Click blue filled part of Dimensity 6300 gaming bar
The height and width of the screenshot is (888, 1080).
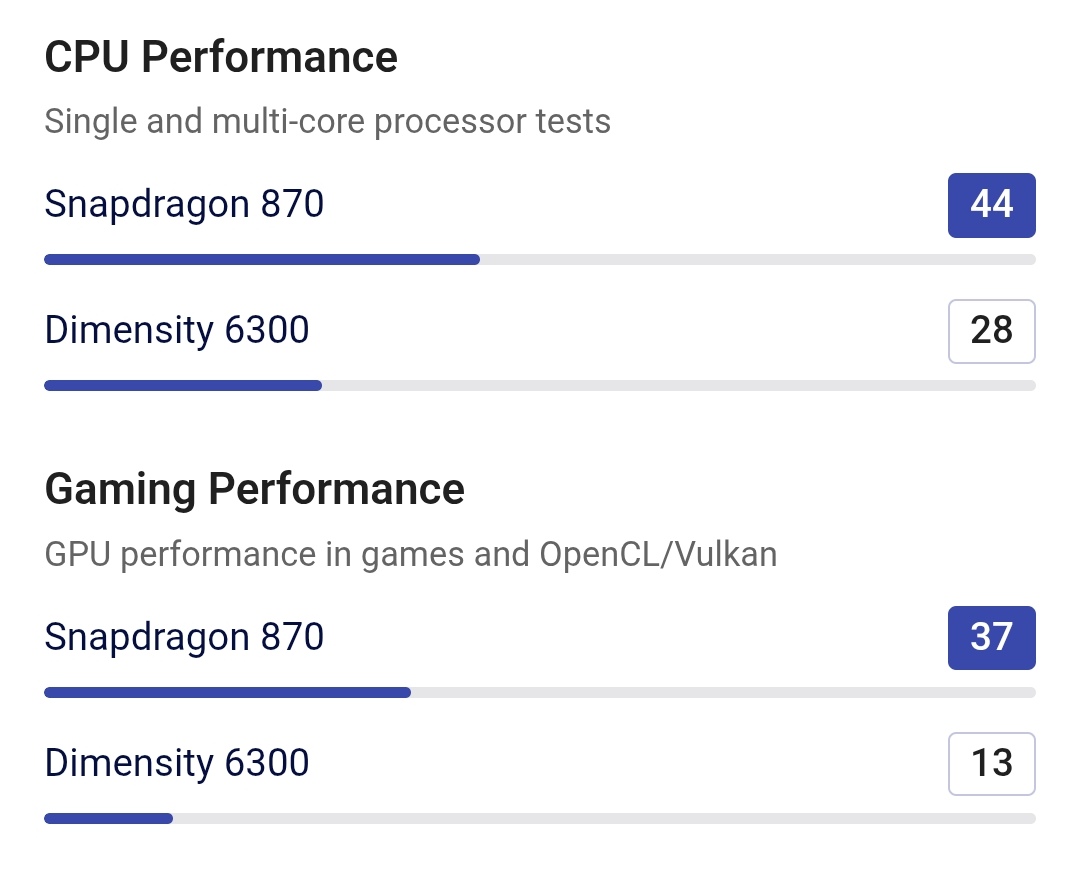pyautogui.click(x=108, y=818)
